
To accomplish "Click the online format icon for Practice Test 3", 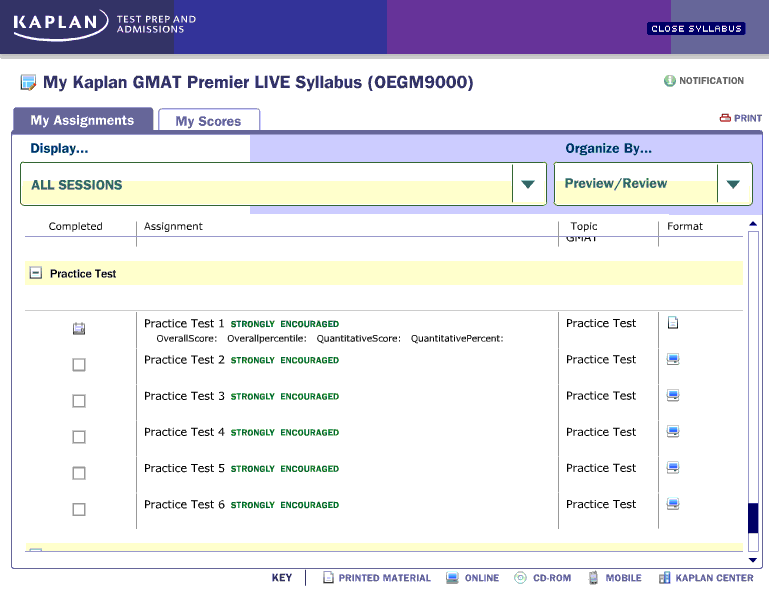I will 673,396.
